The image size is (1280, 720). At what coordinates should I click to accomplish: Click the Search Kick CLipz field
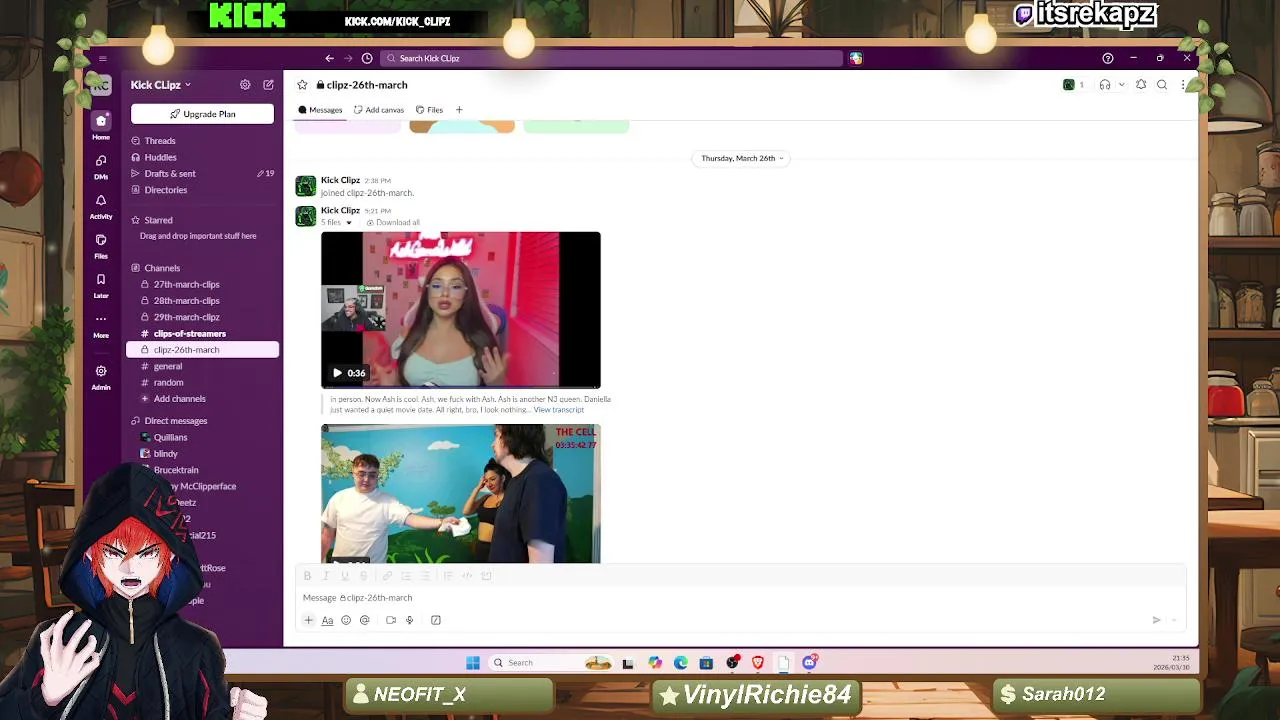point(612,58)
